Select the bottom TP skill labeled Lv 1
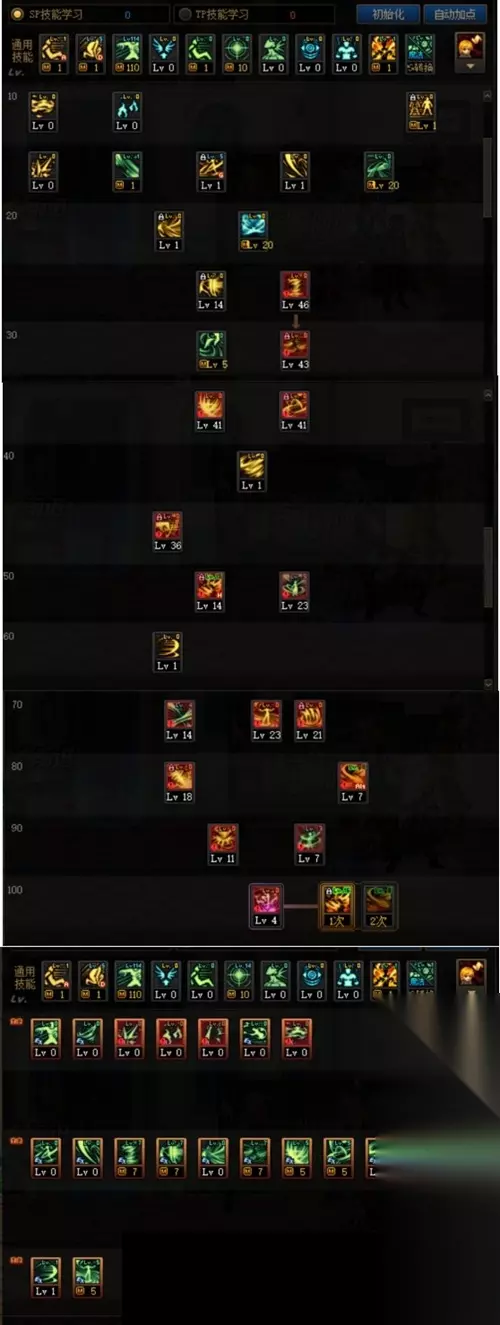 pyautogui.click(x=45, y=1277)
